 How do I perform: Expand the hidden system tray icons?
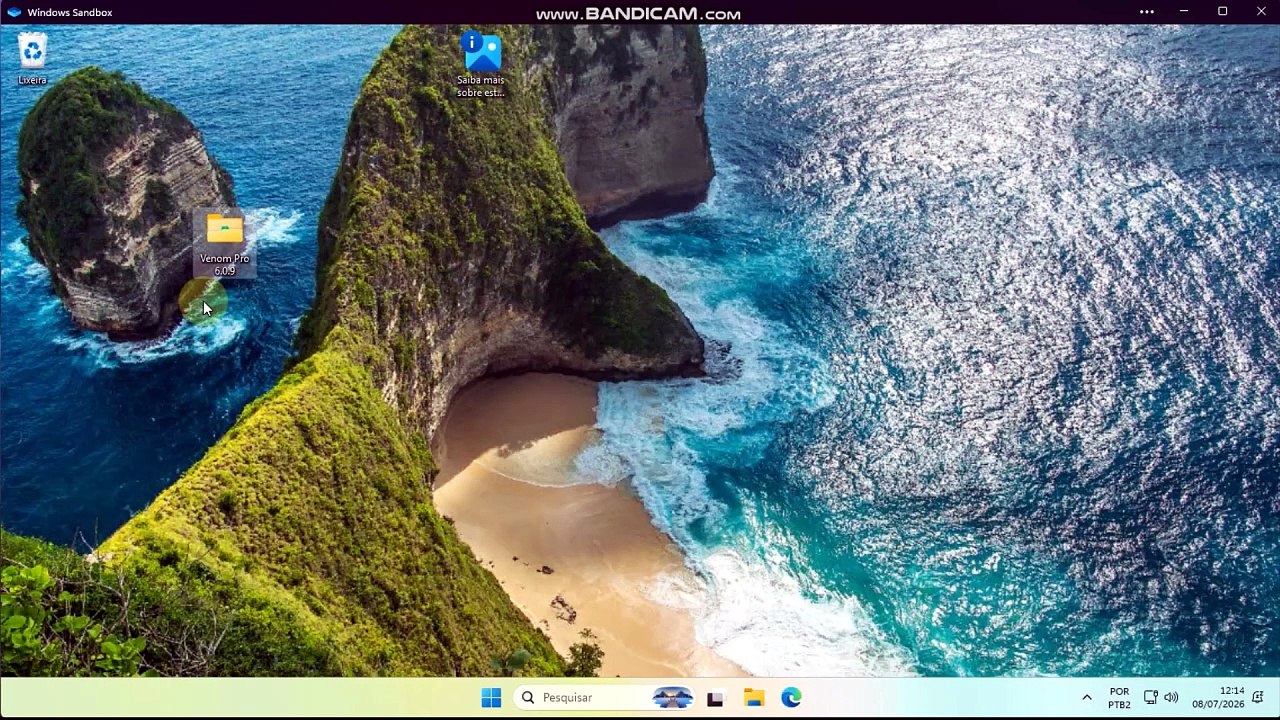click(x=1087, y=698)
